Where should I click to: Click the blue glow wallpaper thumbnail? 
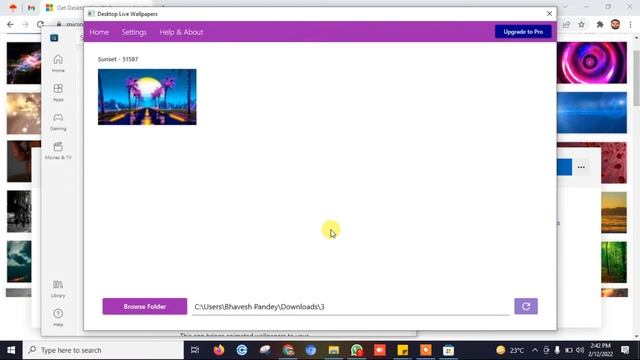point(591,113)
